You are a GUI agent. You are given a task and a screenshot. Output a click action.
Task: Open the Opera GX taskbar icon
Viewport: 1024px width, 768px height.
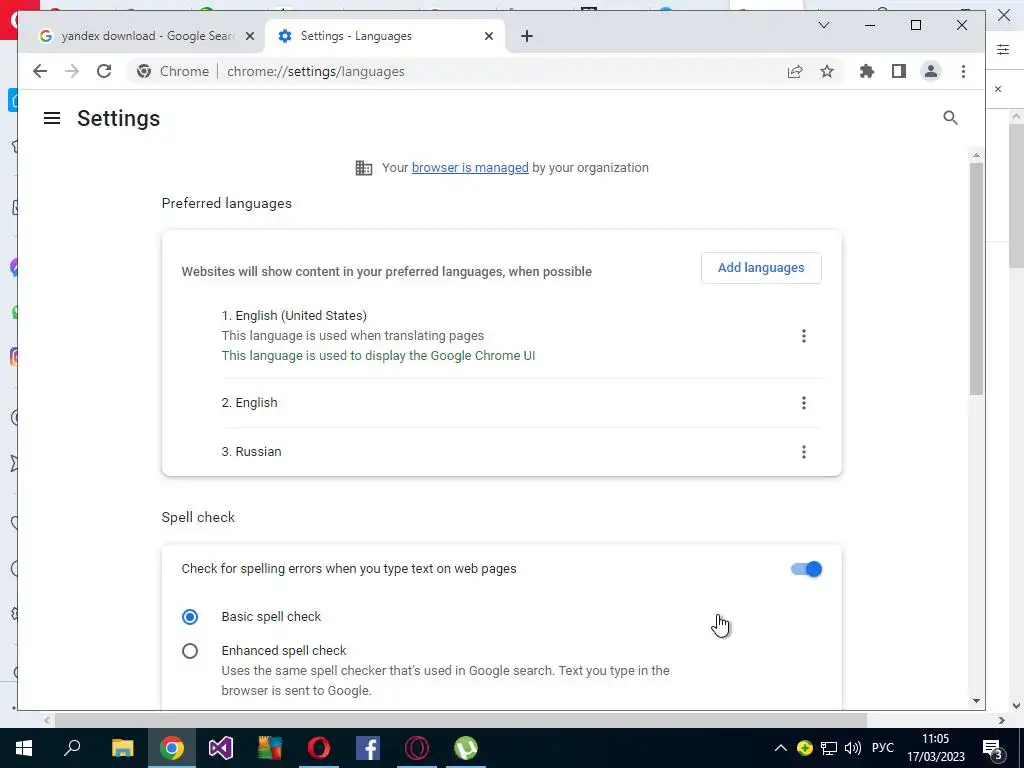point(417,748)
